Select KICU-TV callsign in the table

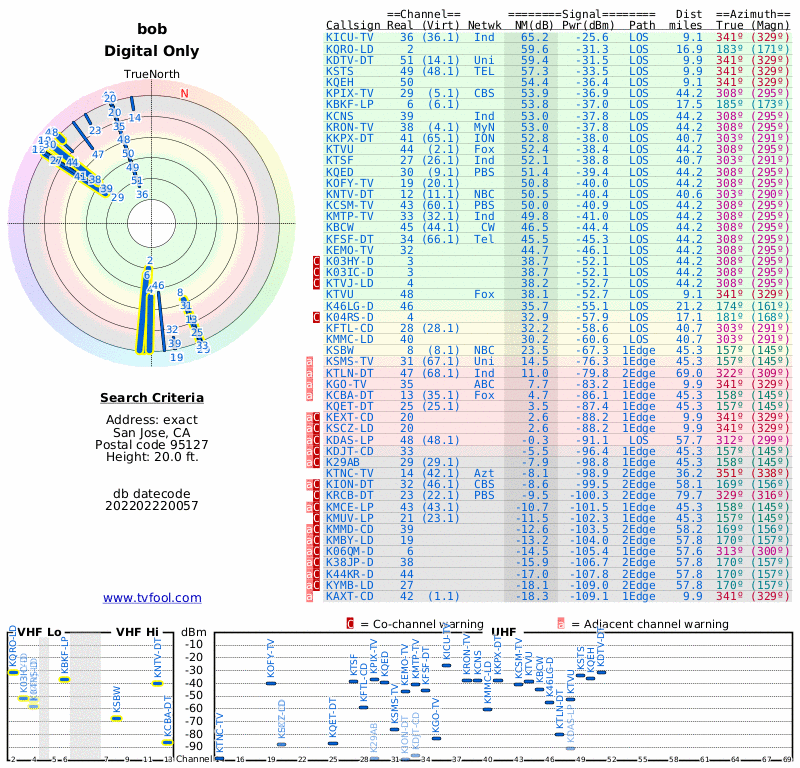click(x=349, y=37)
